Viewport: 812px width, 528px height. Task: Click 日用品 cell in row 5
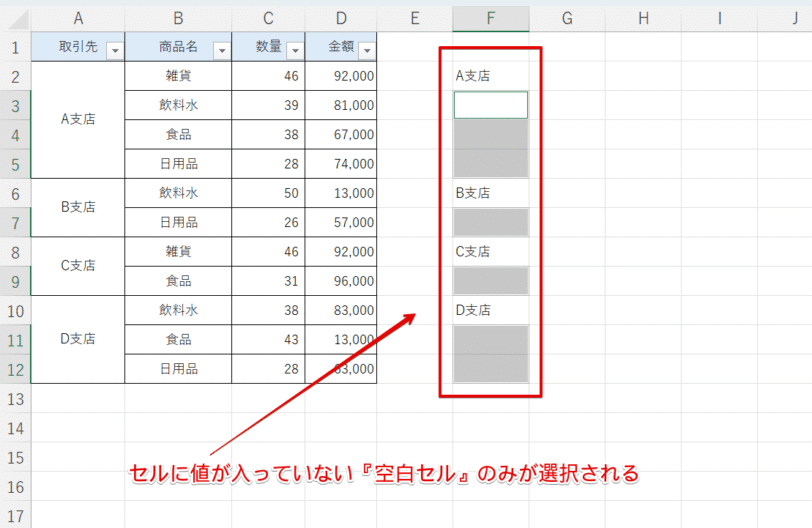click(178, 164)
